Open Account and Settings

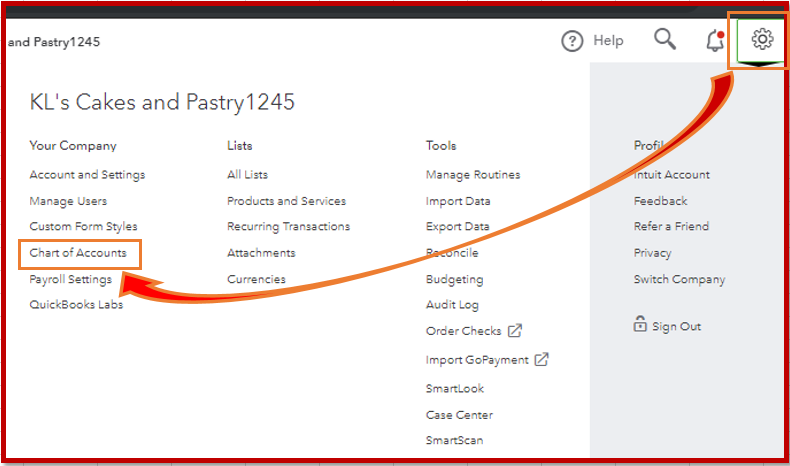coord(87,175)
